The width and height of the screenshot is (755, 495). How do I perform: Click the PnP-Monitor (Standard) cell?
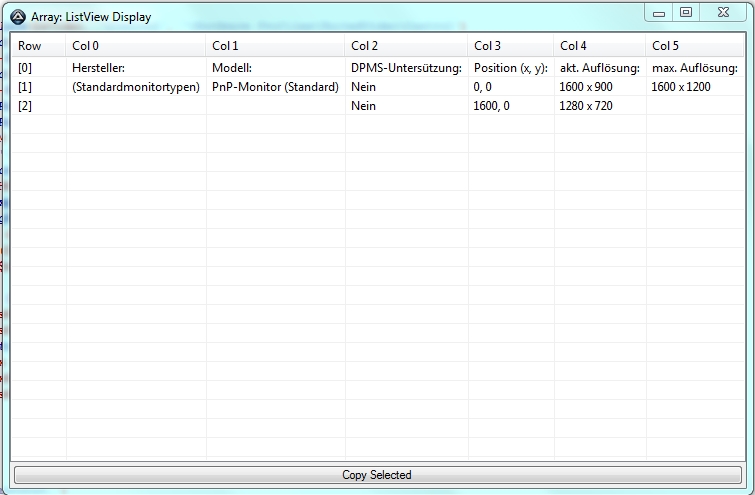pos(275,87)
